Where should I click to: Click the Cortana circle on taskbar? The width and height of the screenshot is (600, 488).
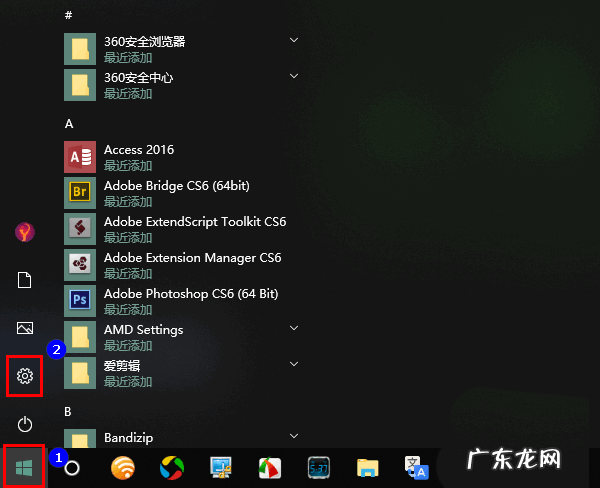[72, 468]
